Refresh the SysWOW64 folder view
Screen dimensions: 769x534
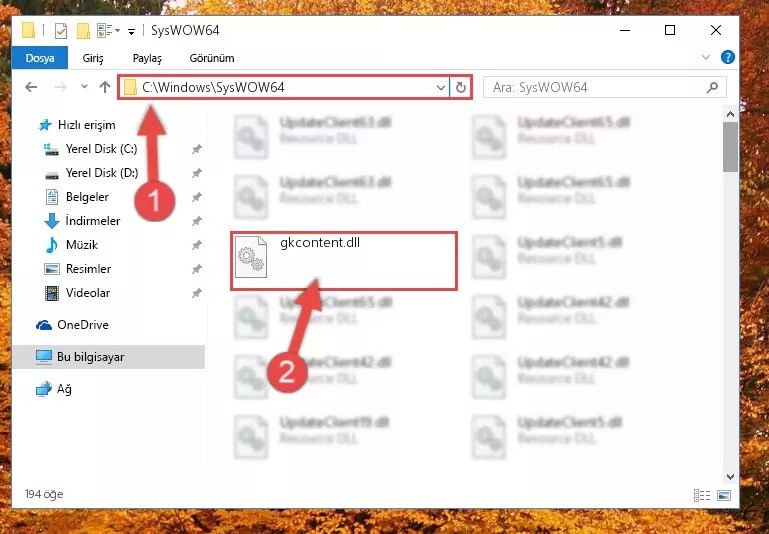point(461,88)
